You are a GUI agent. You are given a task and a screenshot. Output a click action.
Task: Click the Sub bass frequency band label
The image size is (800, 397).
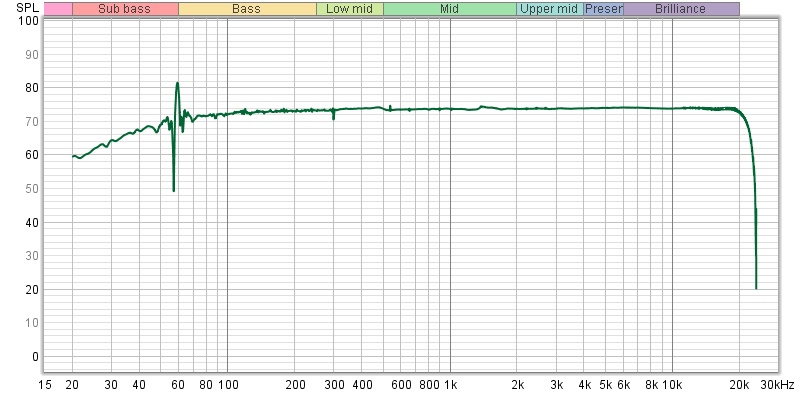tap(126, 9)
